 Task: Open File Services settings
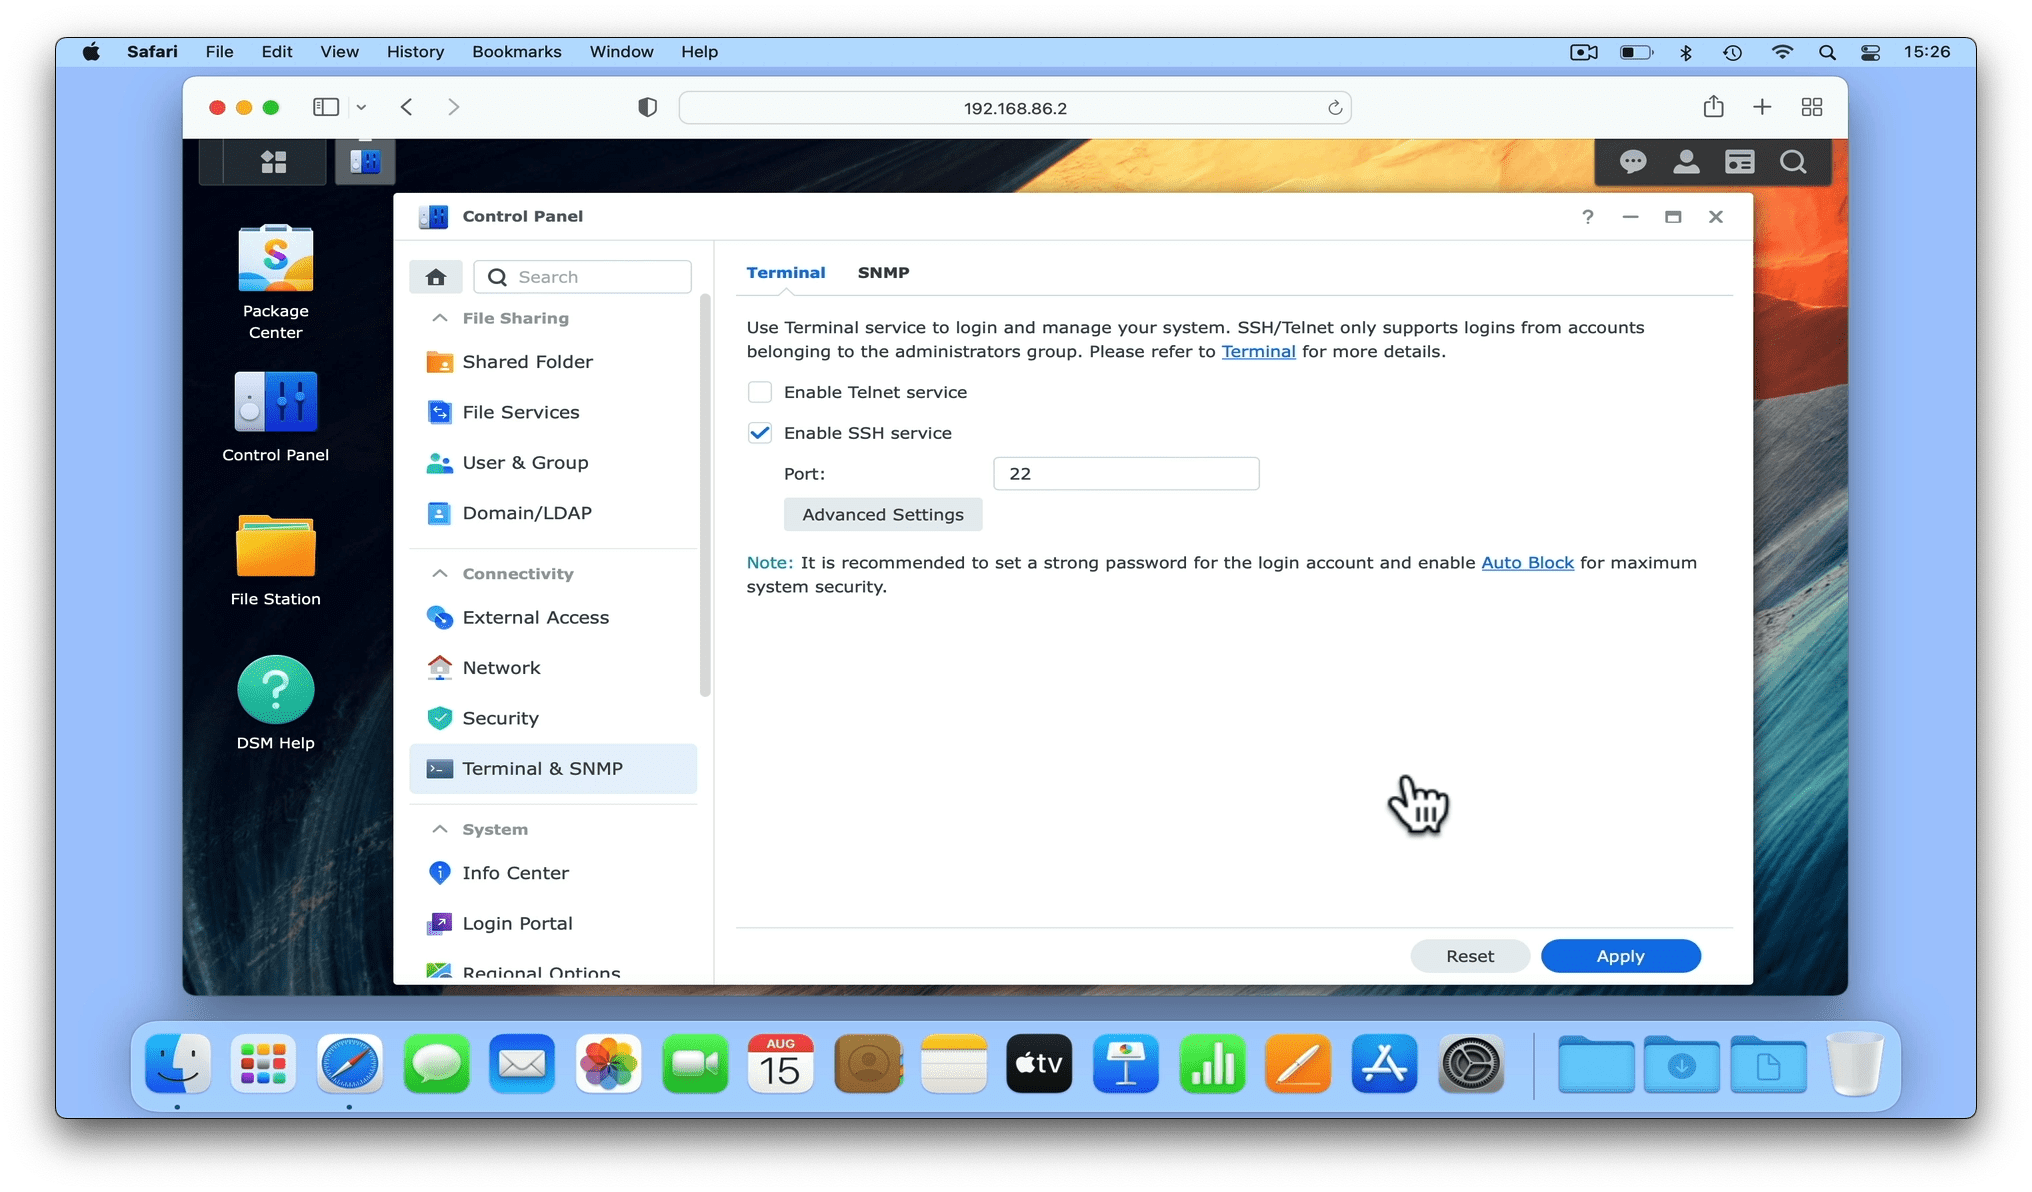pyautogui.click(x=553, y=412)
